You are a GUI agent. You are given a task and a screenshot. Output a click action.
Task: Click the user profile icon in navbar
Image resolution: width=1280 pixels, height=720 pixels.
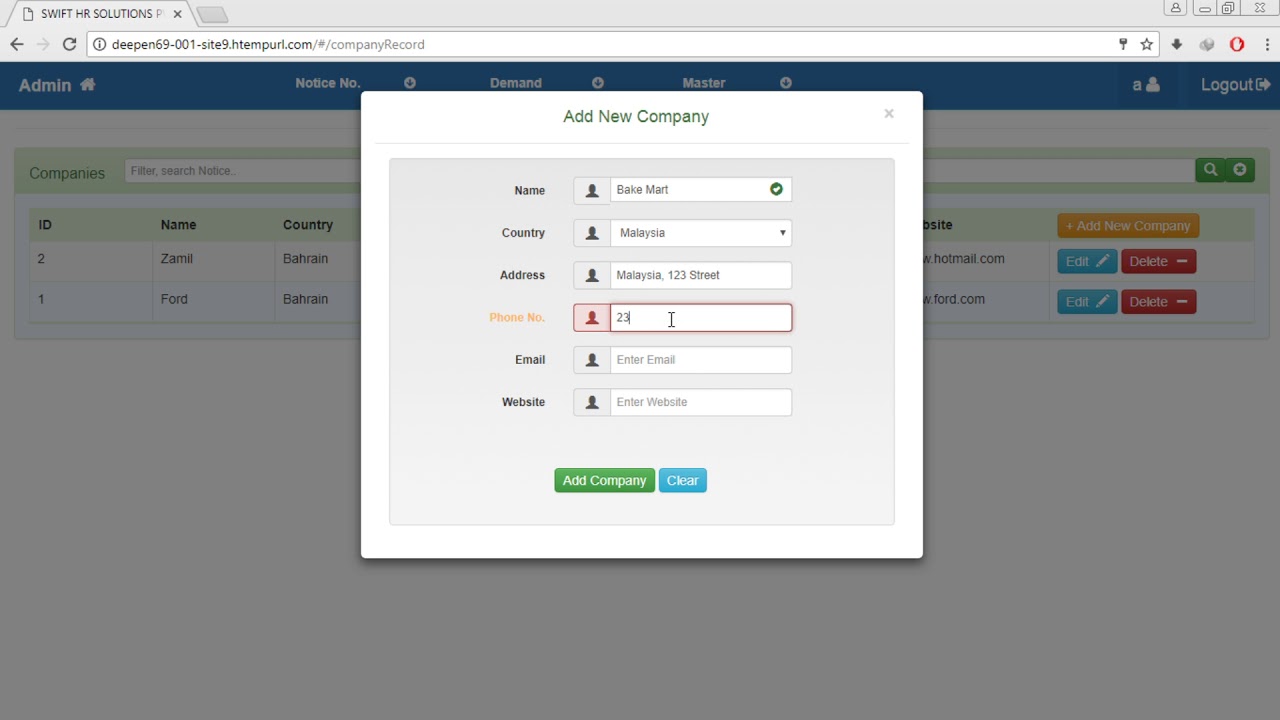1153,85
